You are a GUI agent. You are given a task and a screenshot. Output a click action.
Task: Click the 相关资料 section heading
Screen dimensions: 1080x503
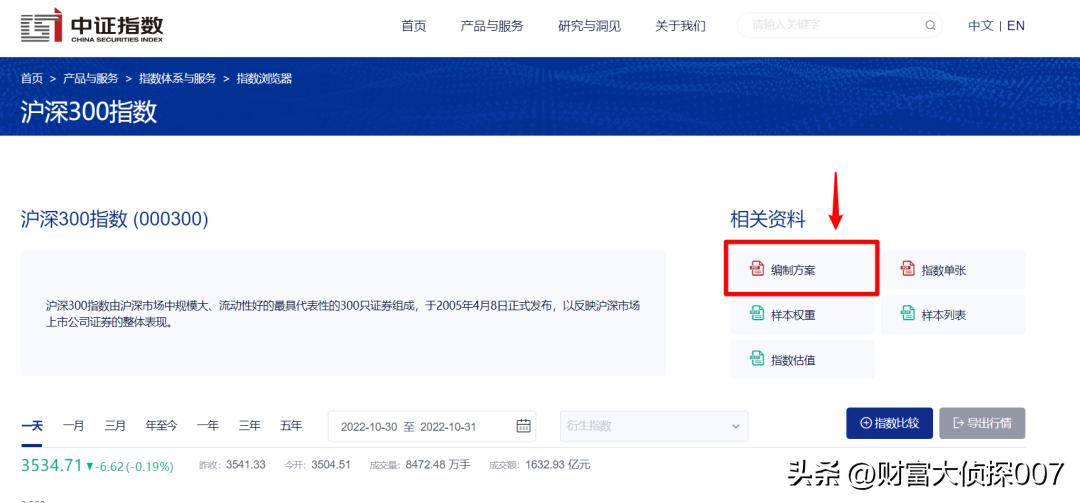coord(768,220)
